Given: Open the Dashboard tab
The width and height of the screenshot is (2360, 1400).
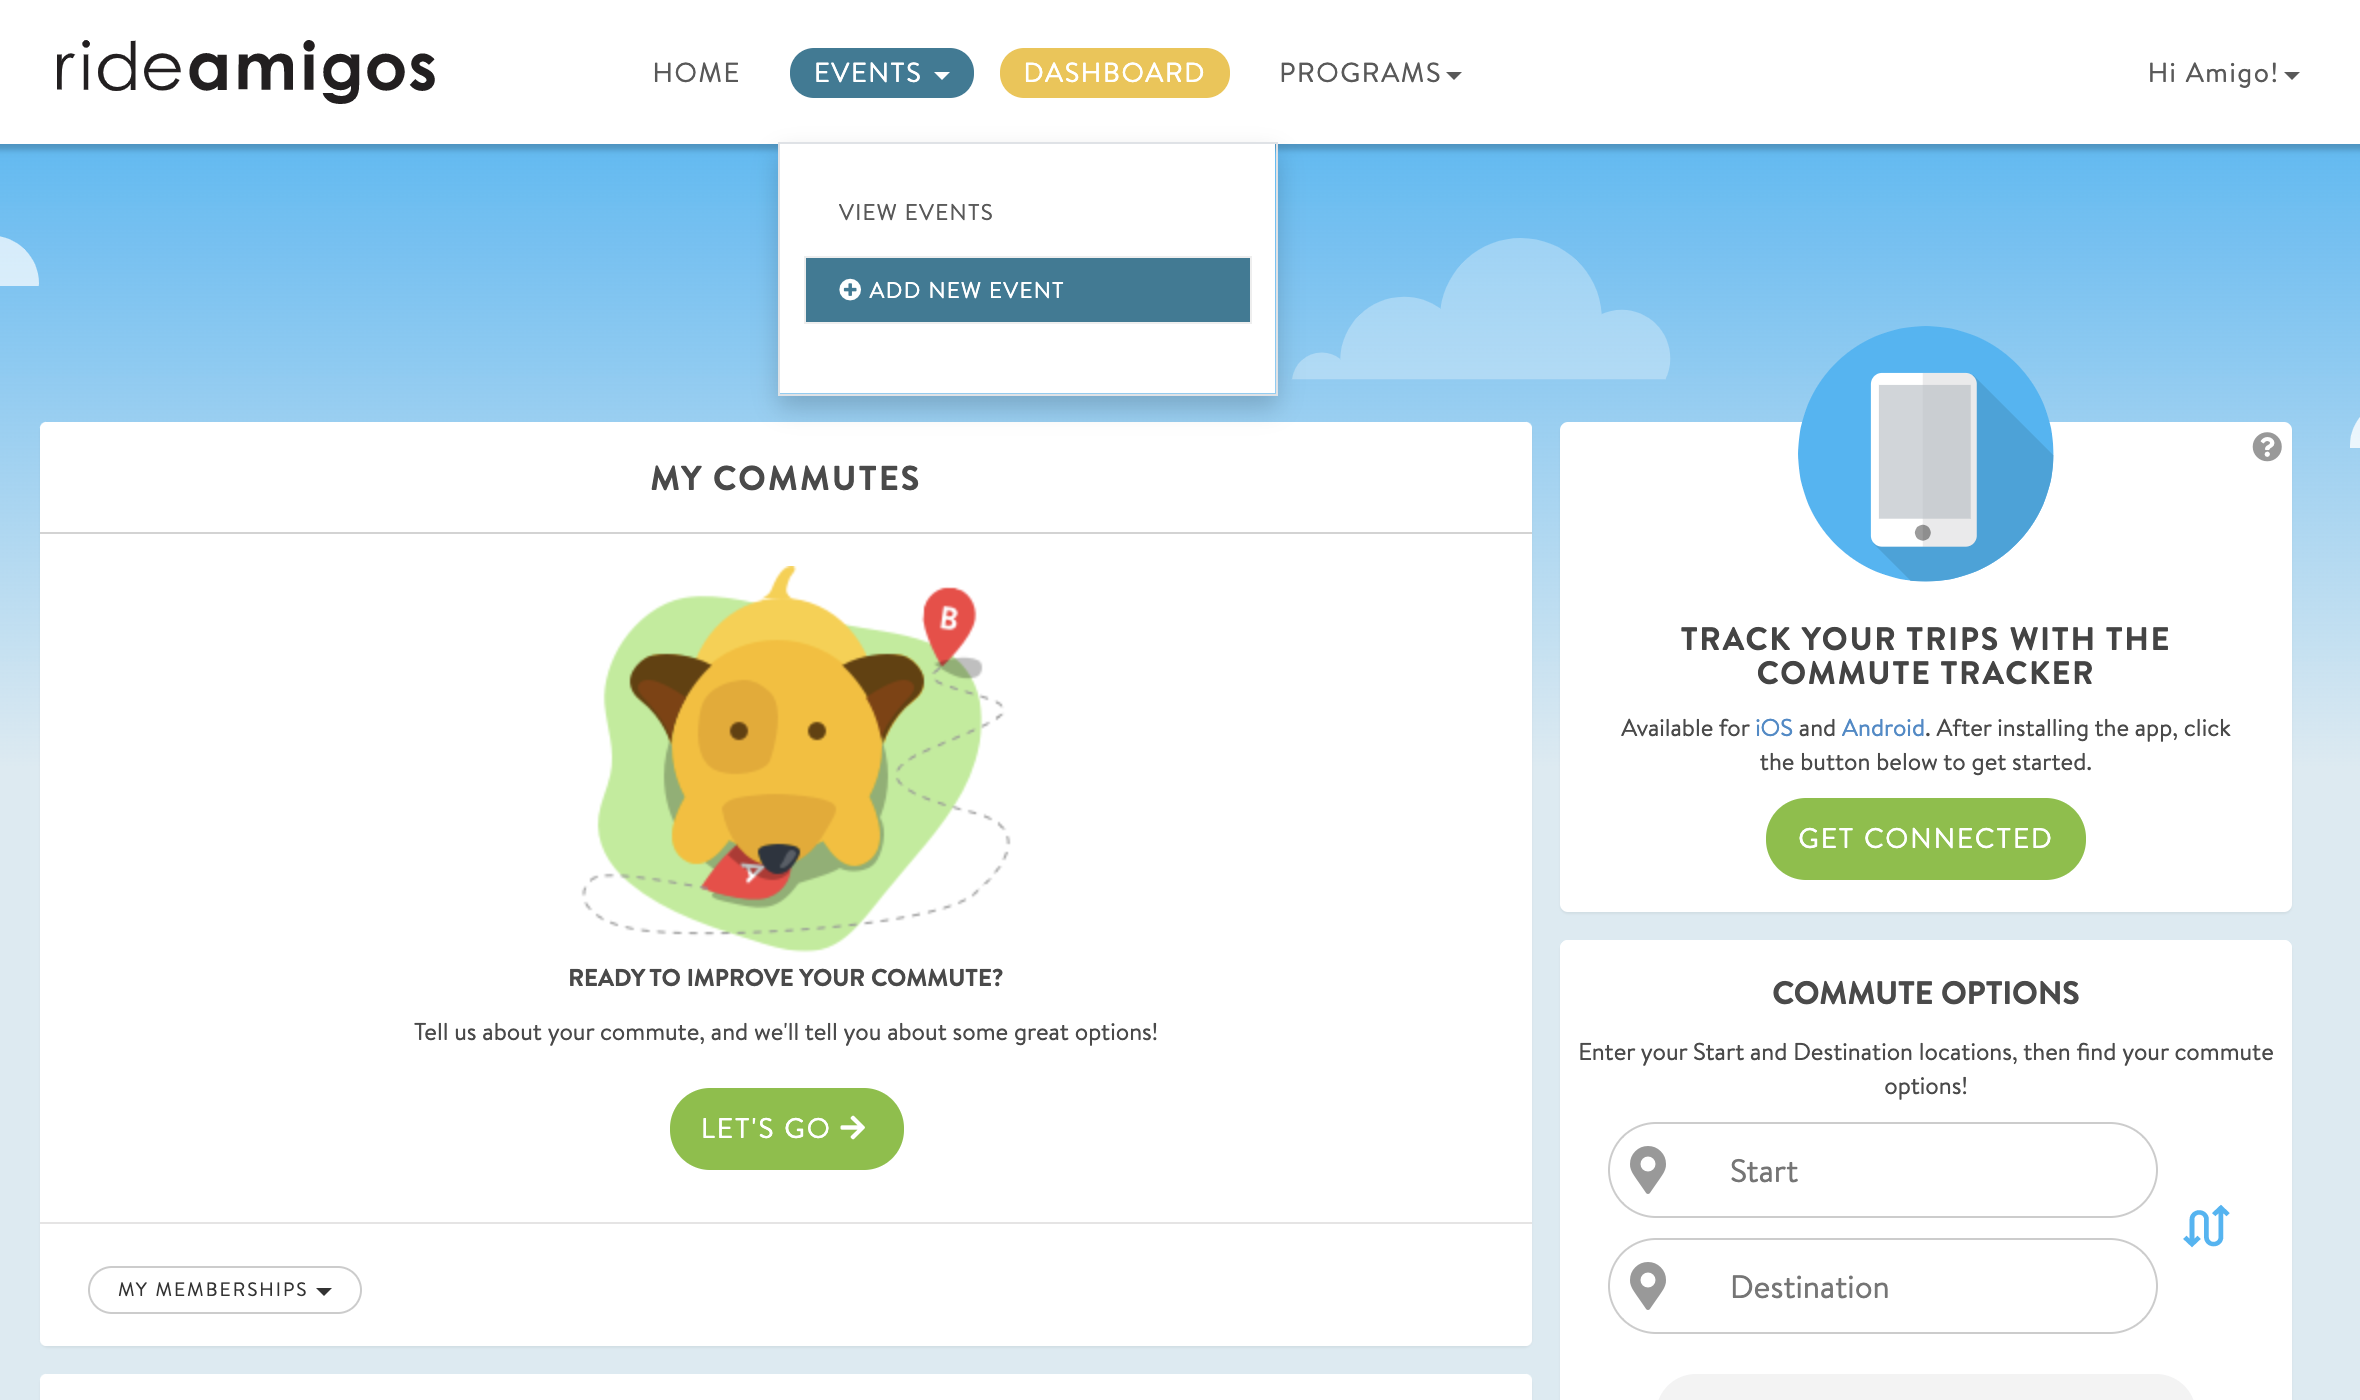Looking at the screenshot, I should (1114, 73).
